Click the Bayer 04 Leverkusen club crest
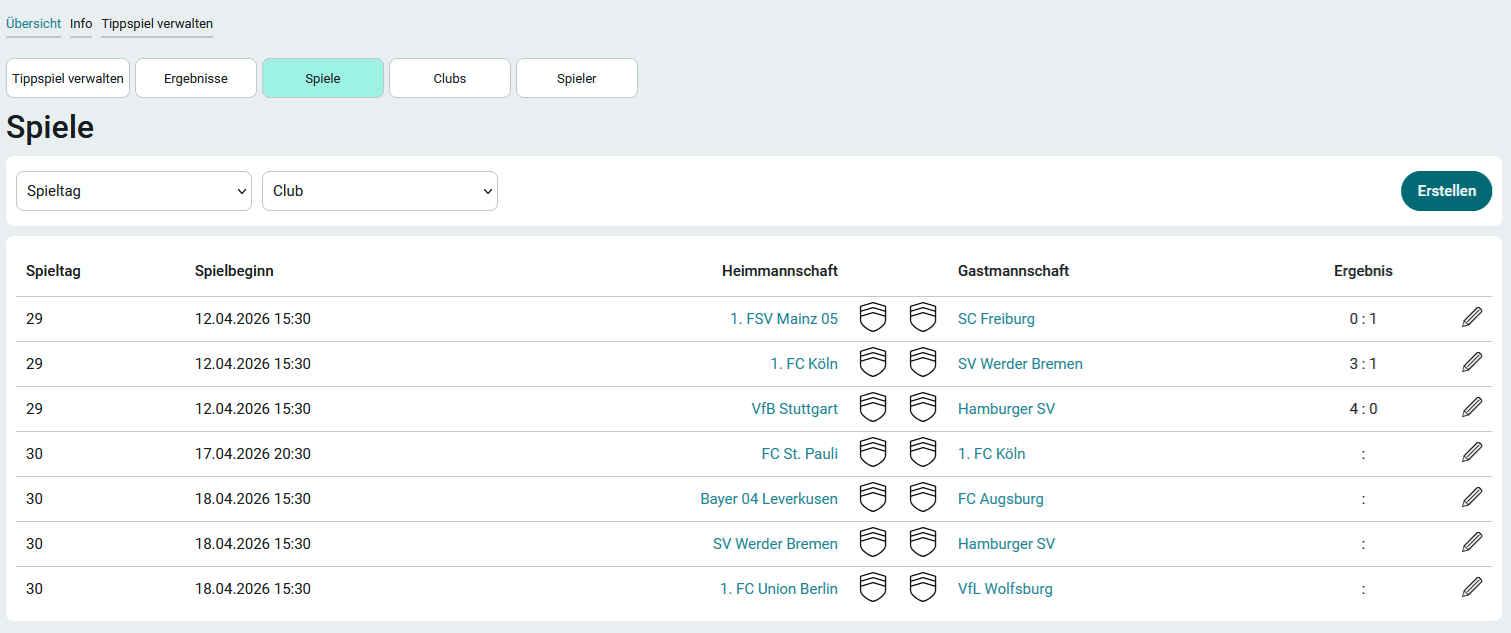The image size is (1511, 633). pyautogui.click(x=873, y=498)
